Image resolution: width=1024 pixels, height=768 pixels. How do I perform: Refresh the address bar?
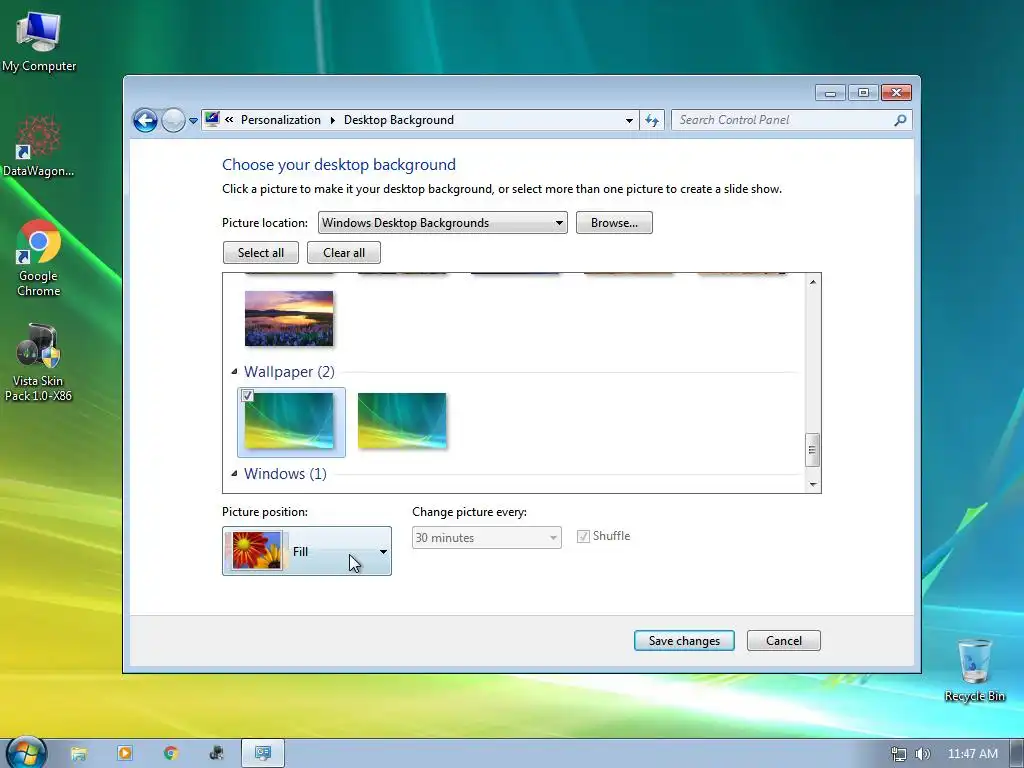click(652, 120)
